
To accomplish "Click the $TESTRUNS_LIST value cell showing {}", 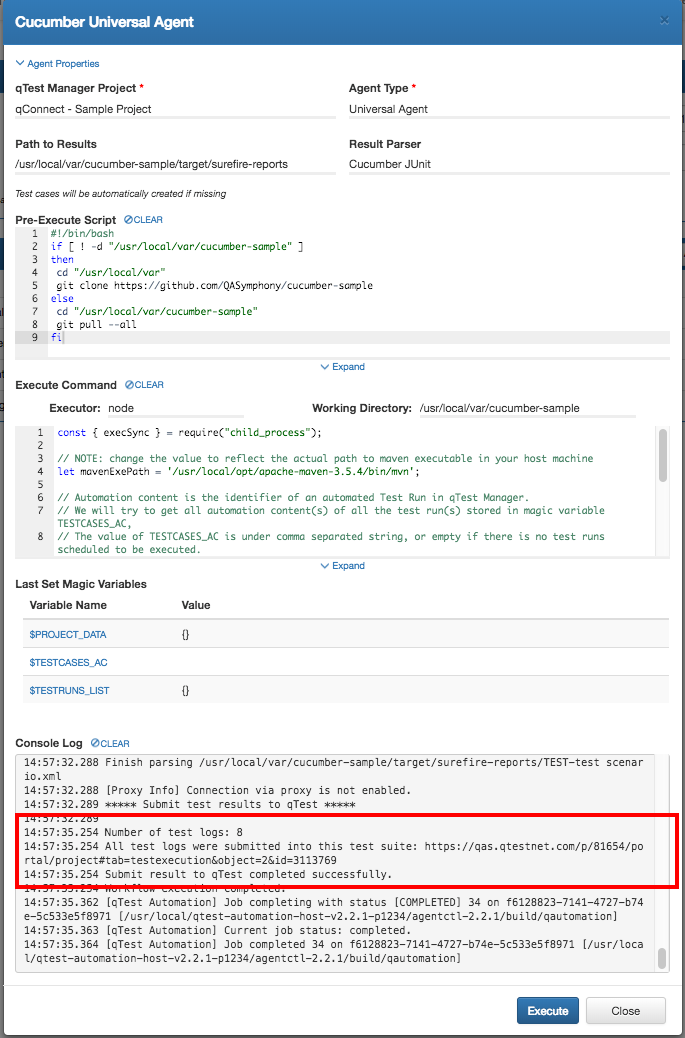I will pos(186,690).
